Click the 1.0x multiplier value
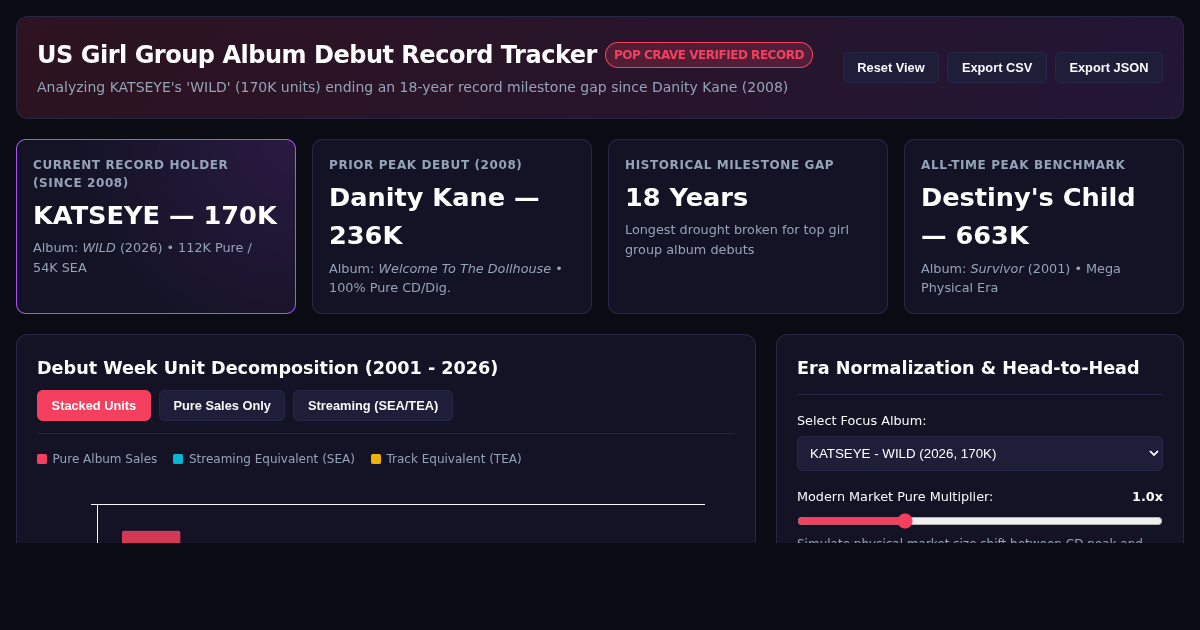This screenshot has height=630, width=1200. click(x=1147, y=497)
